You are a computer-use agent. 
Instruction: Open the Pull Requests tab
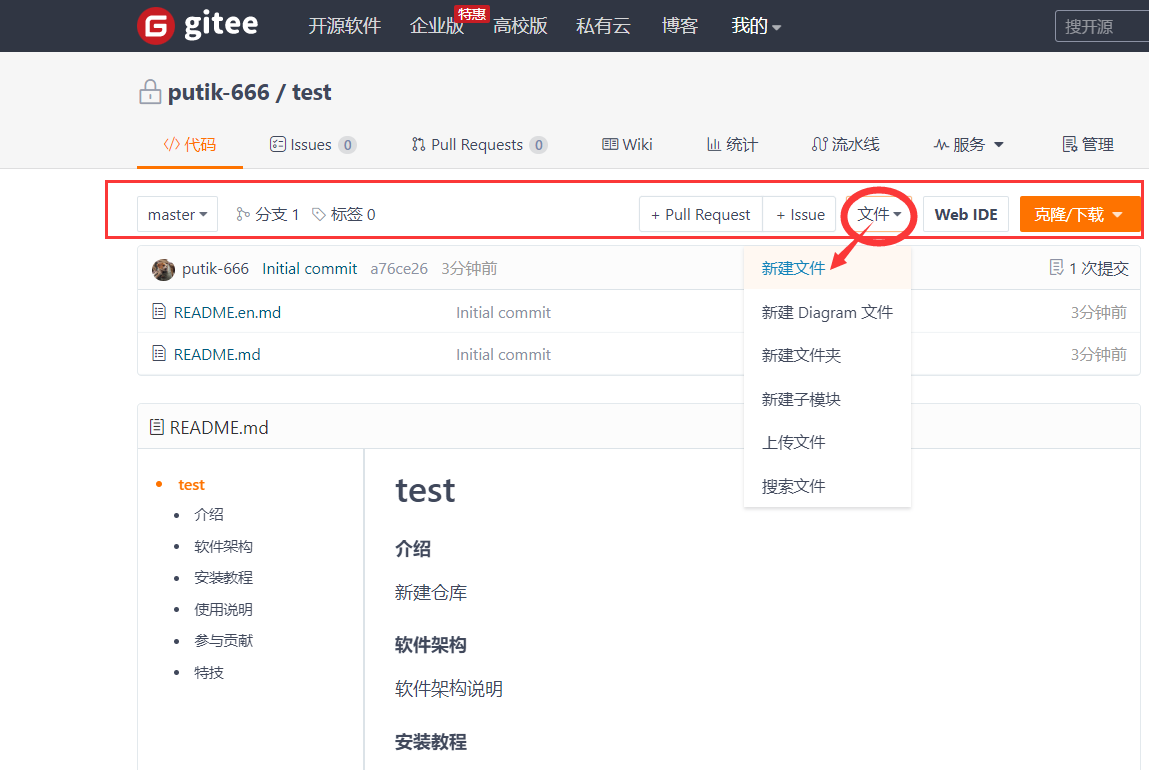478,145
